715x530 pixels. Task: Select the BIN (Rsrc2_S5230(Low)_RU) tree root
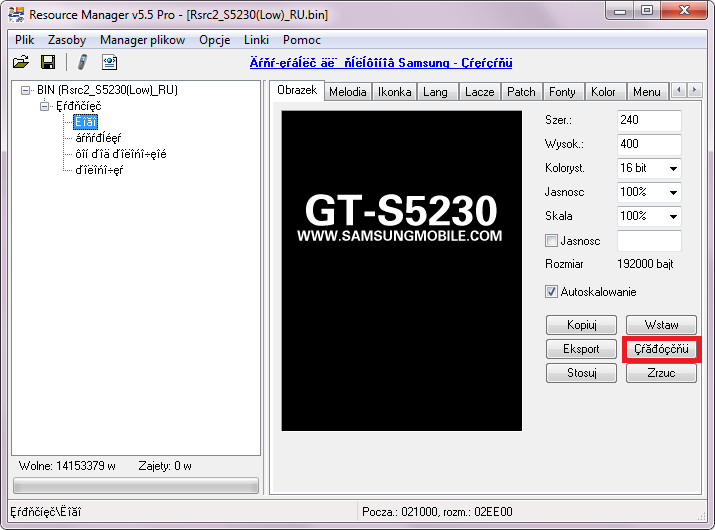coord(107,90)
